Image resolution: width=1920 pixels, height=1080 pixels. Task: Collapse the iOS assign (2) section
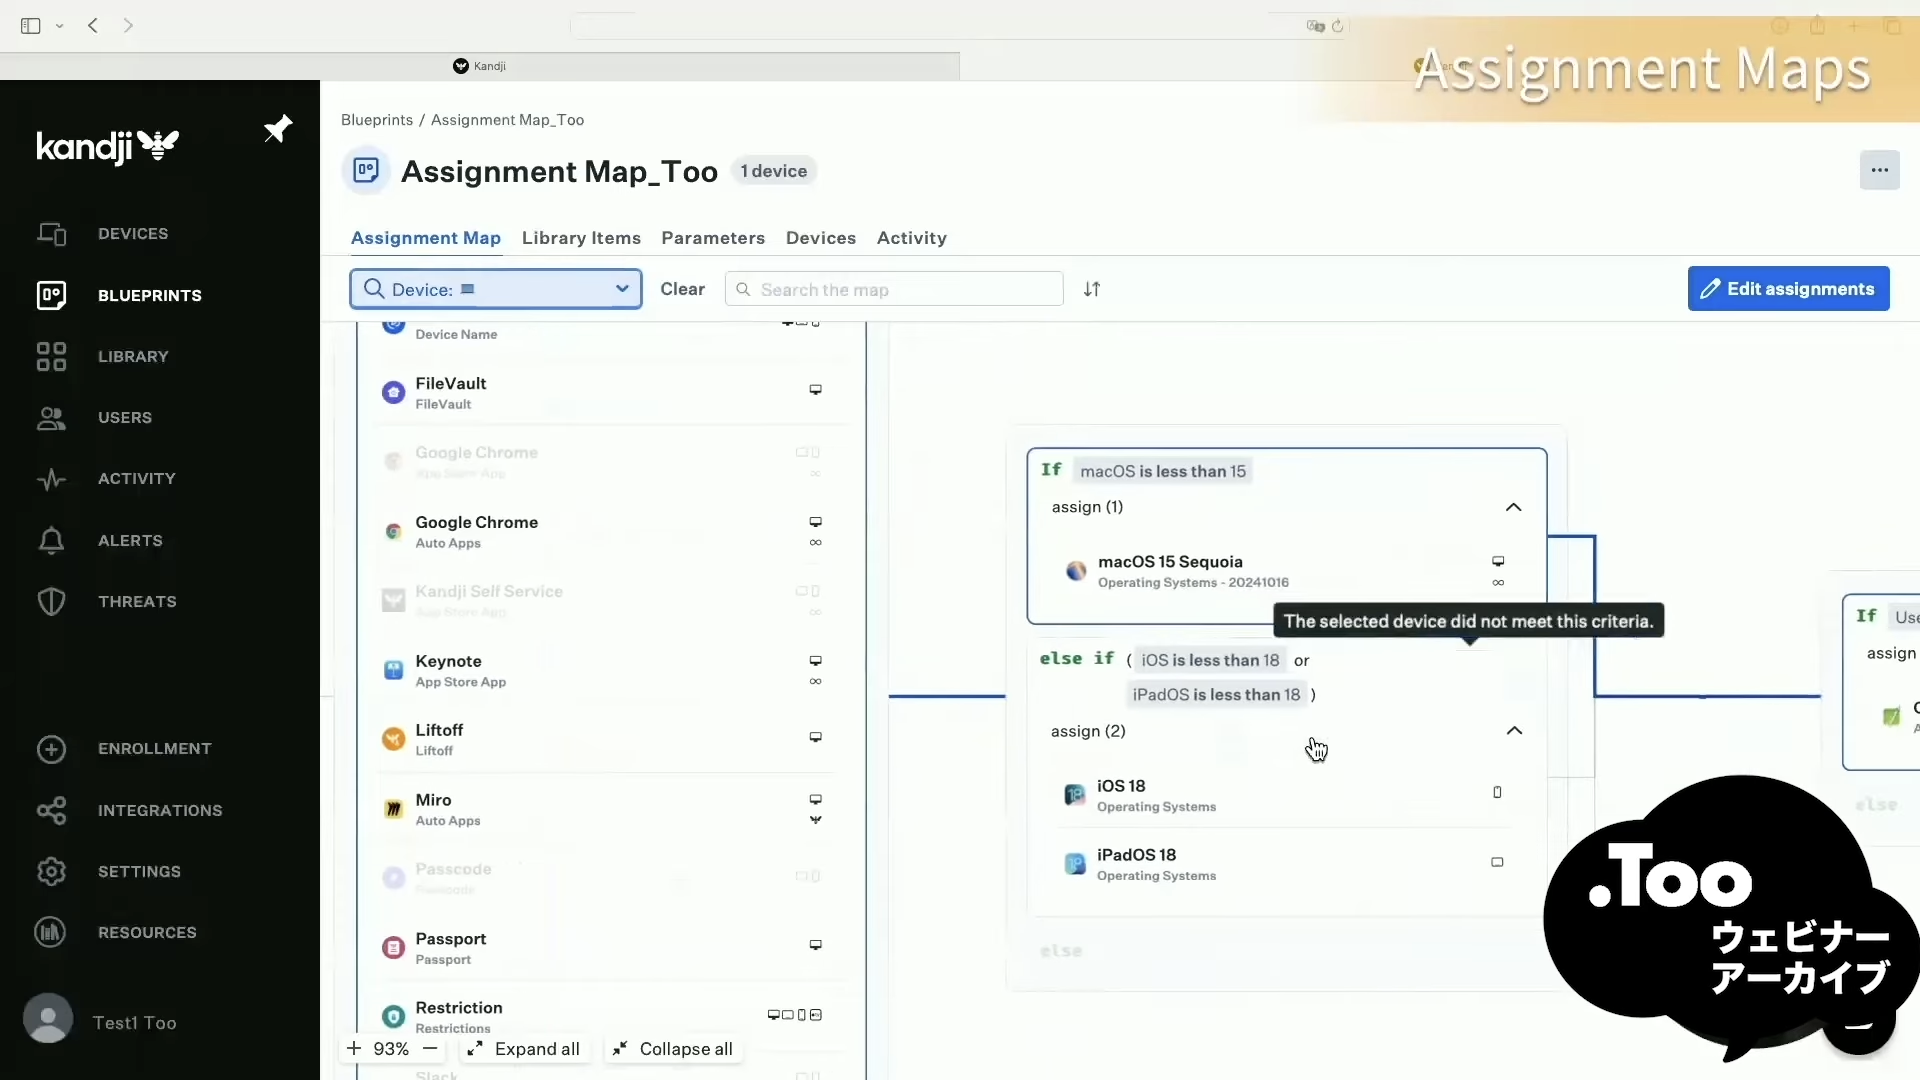pos(1514,731)
